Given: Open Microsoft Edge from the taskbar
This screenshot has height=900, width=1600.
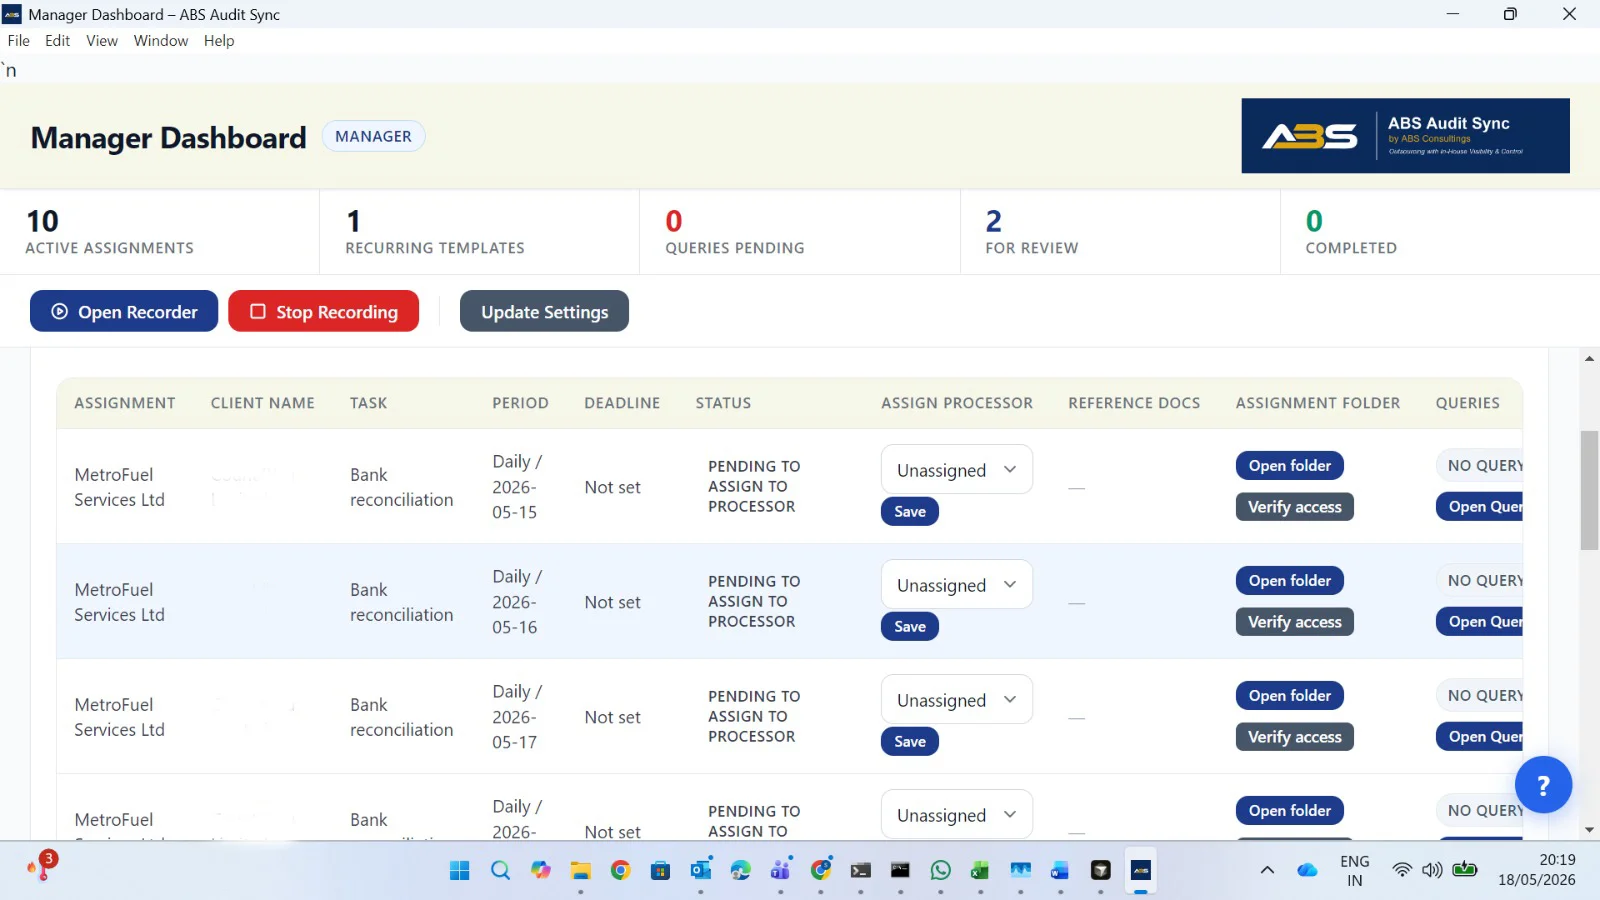Looking at the screenshot, I should click(x=740, y=871).
